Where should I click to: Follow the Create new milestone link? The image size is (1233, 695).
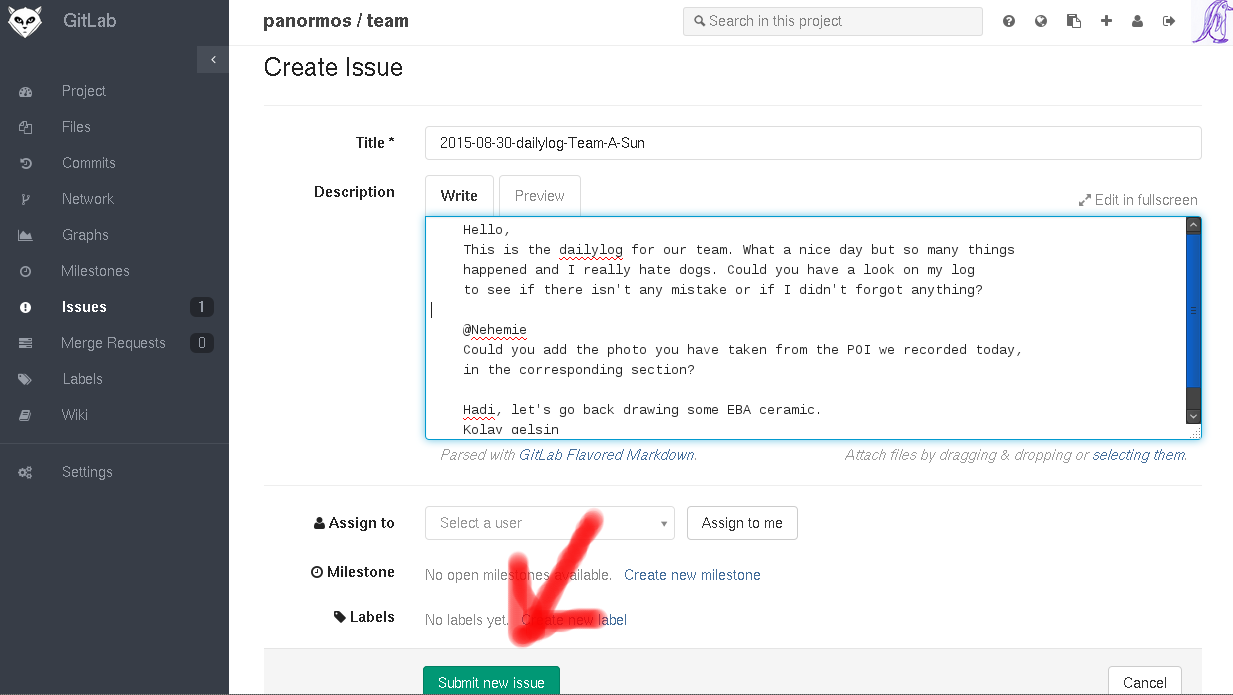[692, 575]
